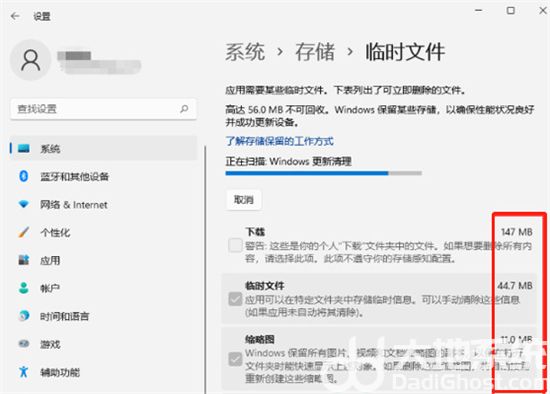Image resolution: width=550 pixels, height=394 pixels.
Task: Click the scanning progress bar
Action: click(323, 173)
